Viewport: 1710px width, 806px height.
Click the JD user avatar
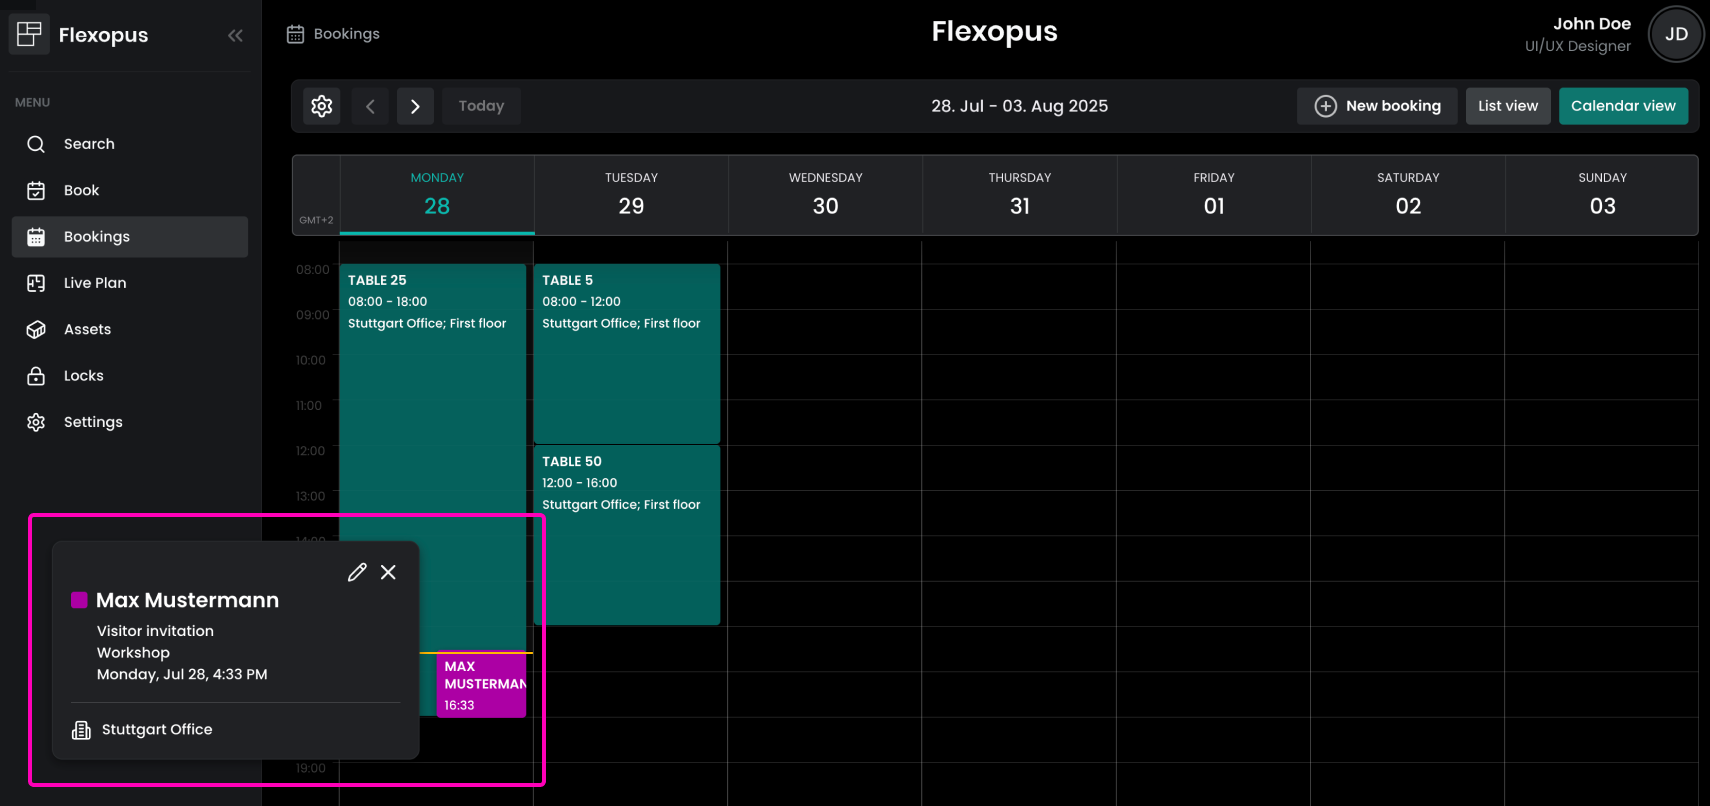pos(1676,34)
